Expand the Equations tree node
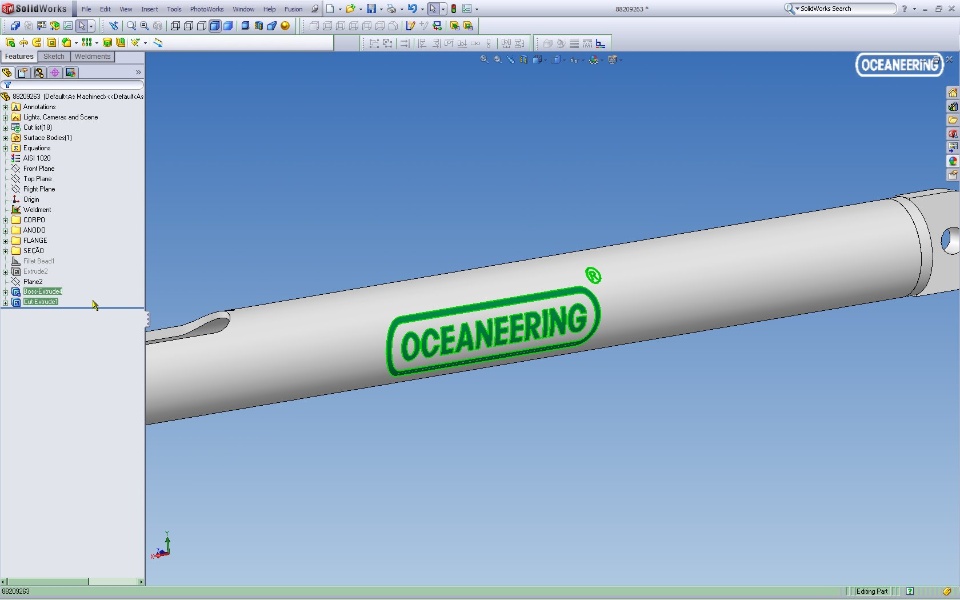Screen dimensions: 960x600 pos(6,148)
